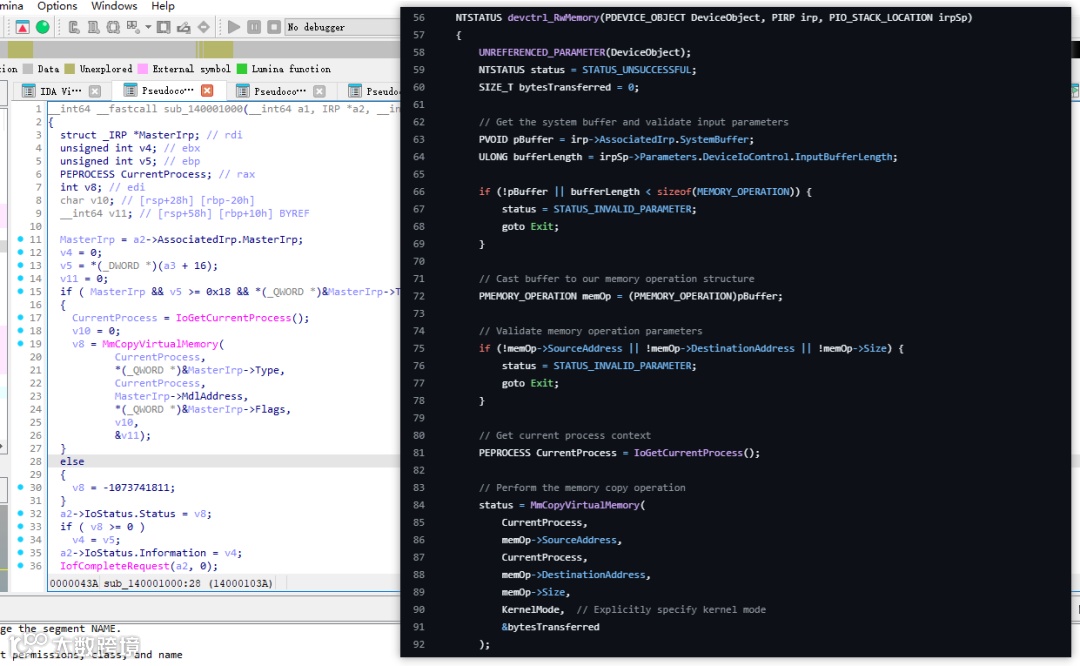Click the gray Data legend color swatch
This screenshot has width=1080, height=666.
pyautogui.click(x=28, y=69)
